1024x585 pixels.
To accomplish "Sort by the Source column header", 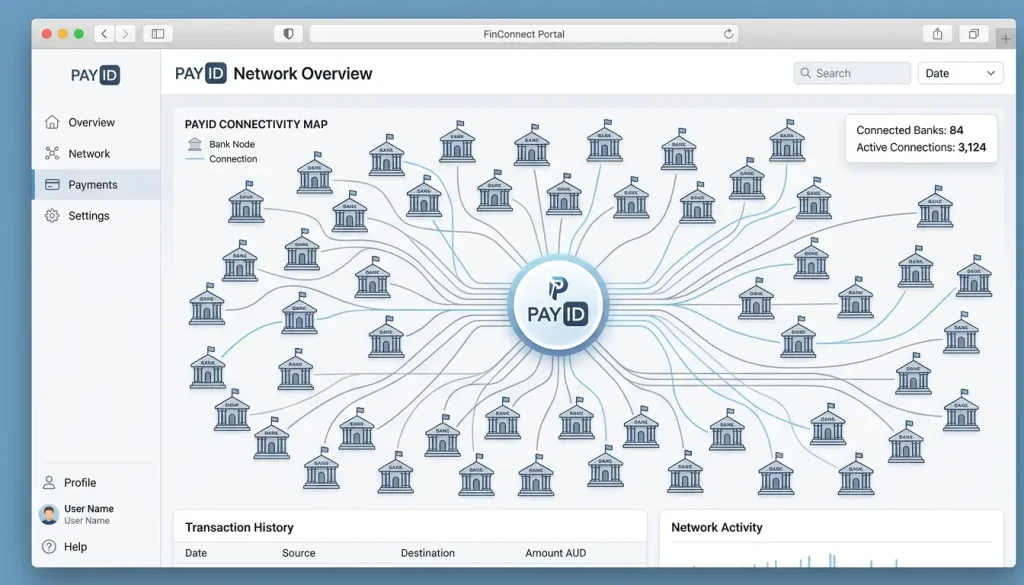I will tap(298, 553).
